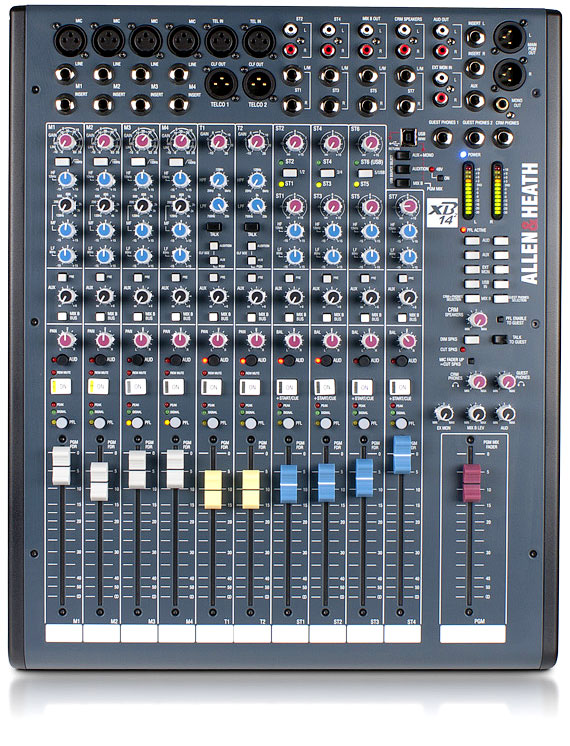The width and height of the screenshot is (570, 746).
Task: Toggle the AUD button on channel T1
Action: (213, 360)
